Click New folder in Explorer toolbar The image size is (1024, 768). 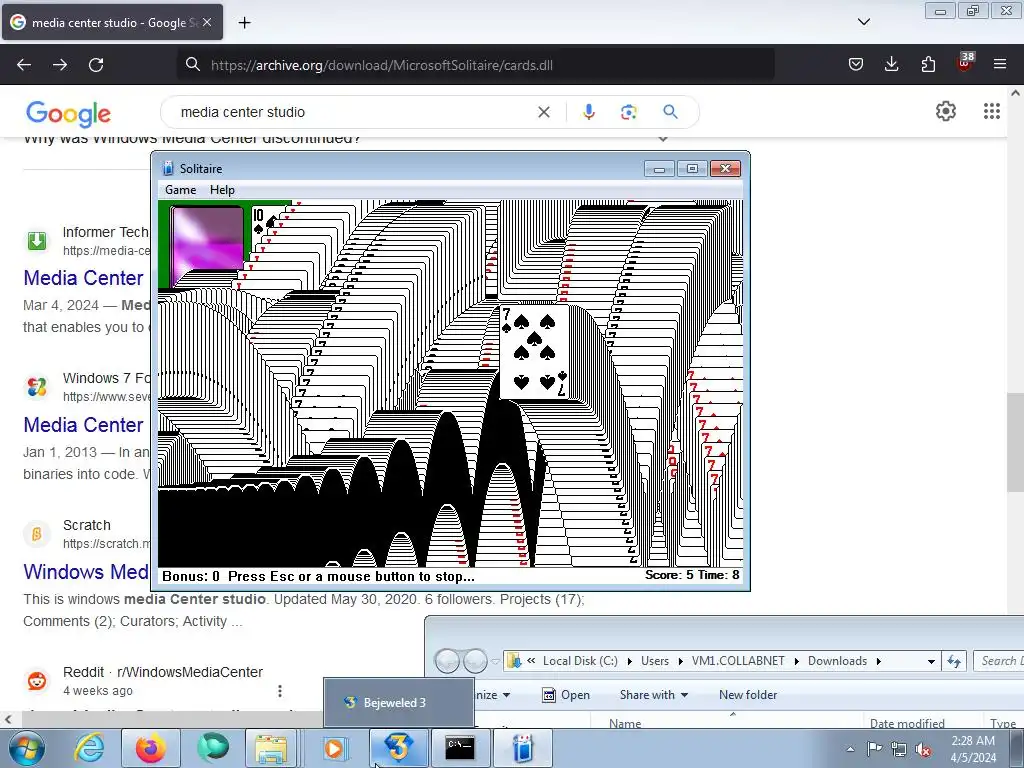[x=748, y=695]
